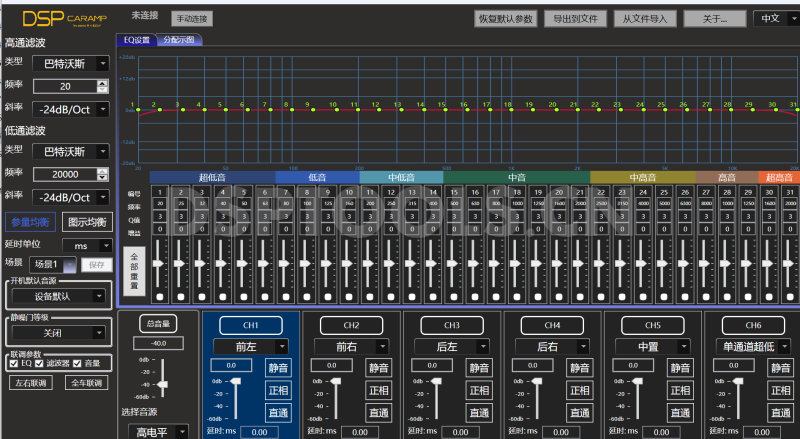Click the 全部重置 reset-all button
Image resolution: width=800 pixels, height=439 pixels.
[x=135, y=272]
